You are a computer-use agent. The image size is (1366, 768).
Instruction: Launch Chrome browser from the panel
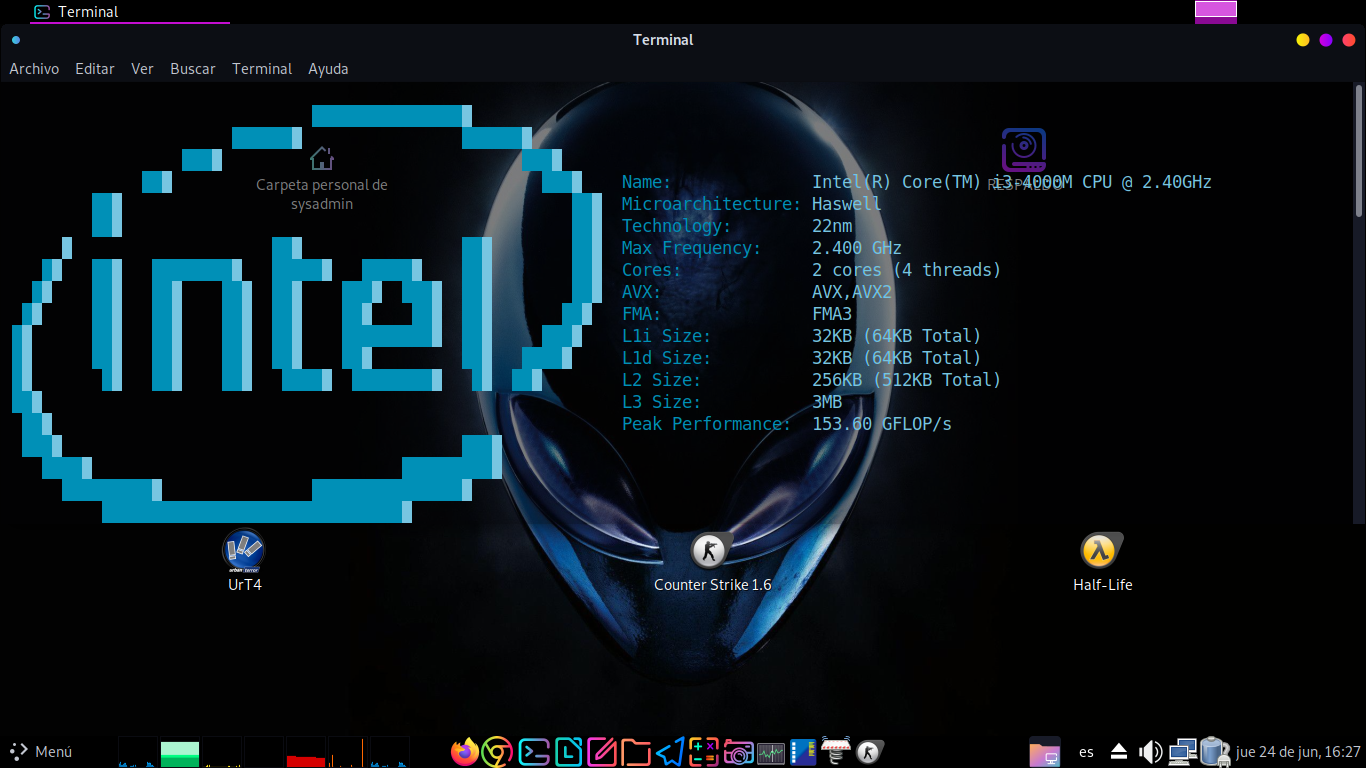pyautogui.click(x=497, y=752)
